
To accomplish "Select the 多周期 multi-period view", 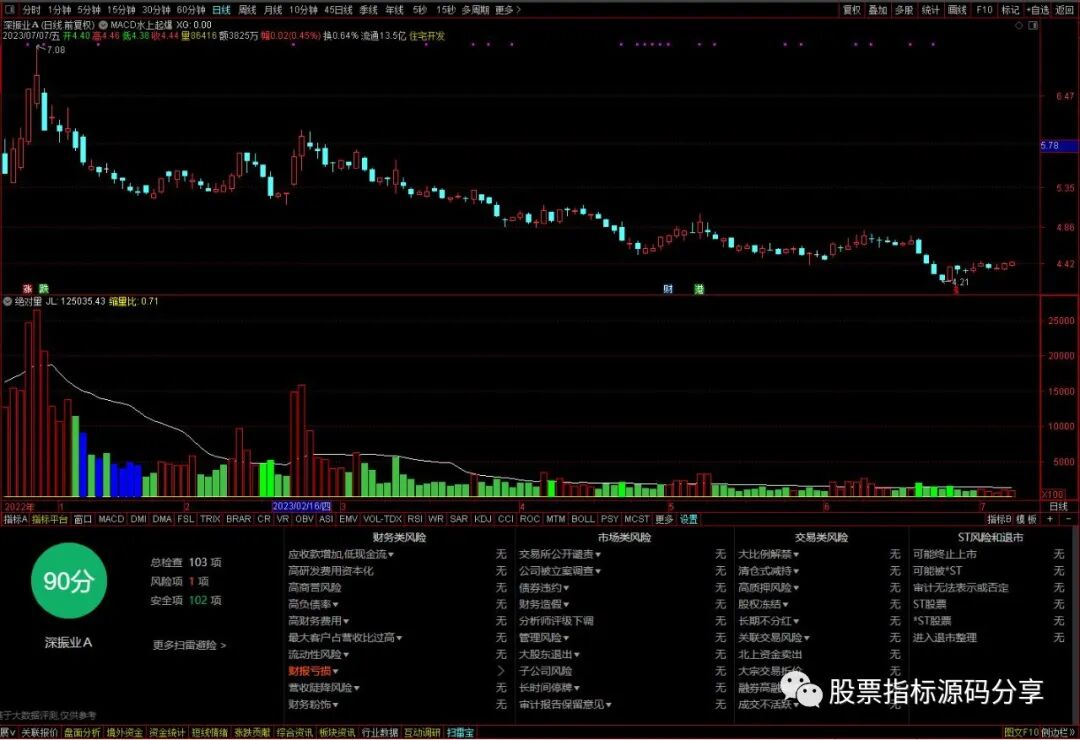I will [x=475, y=10].
